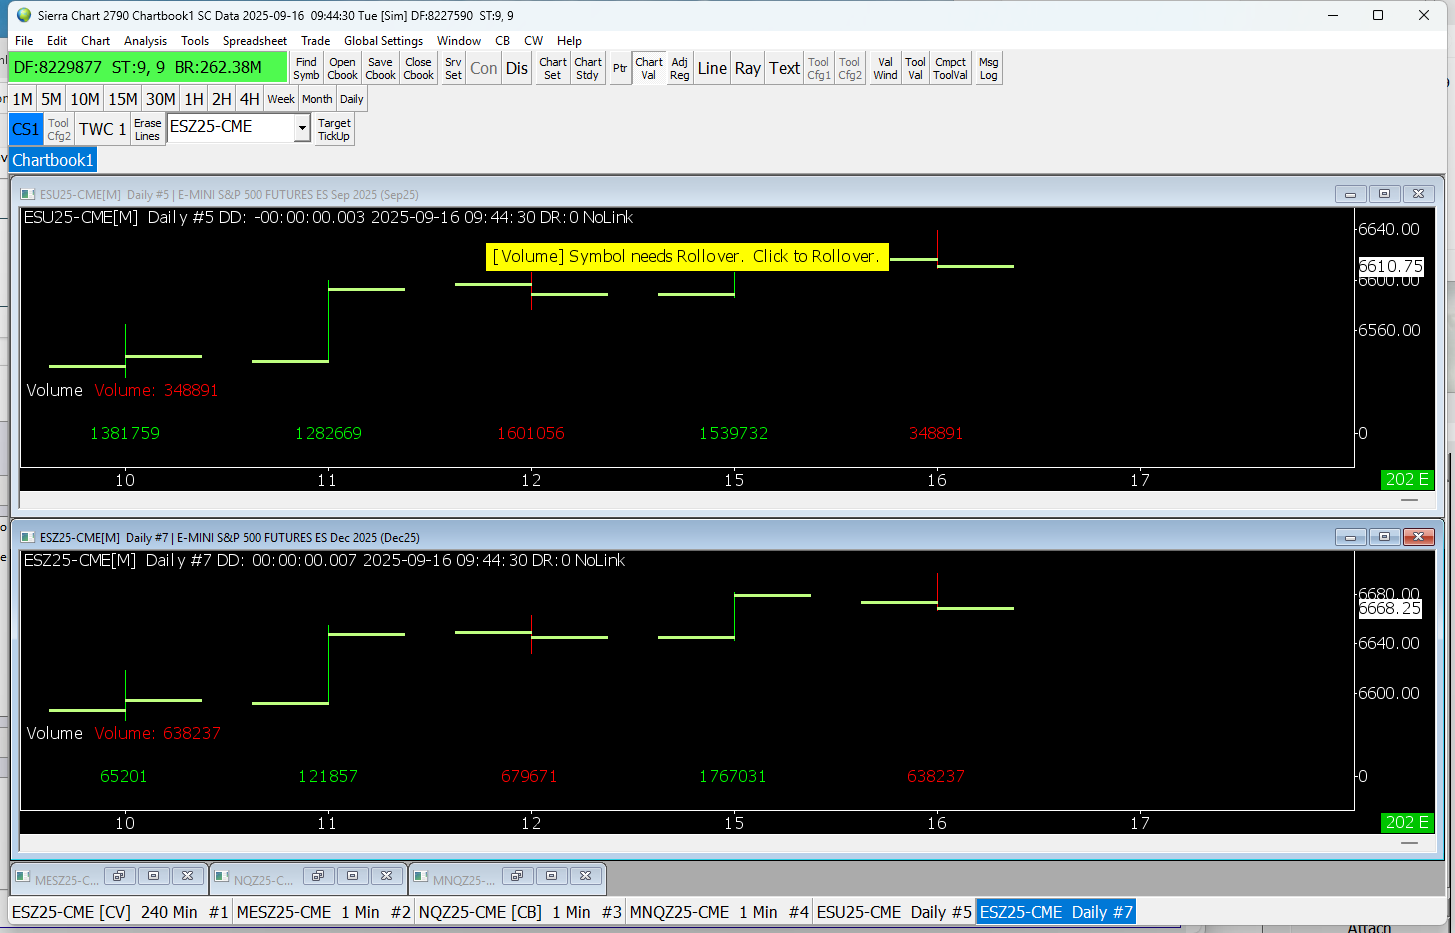Switch to ESZ25-CME Daily #7 tab
Viewport: 1455px width, 933px height.
[1056, 912]
